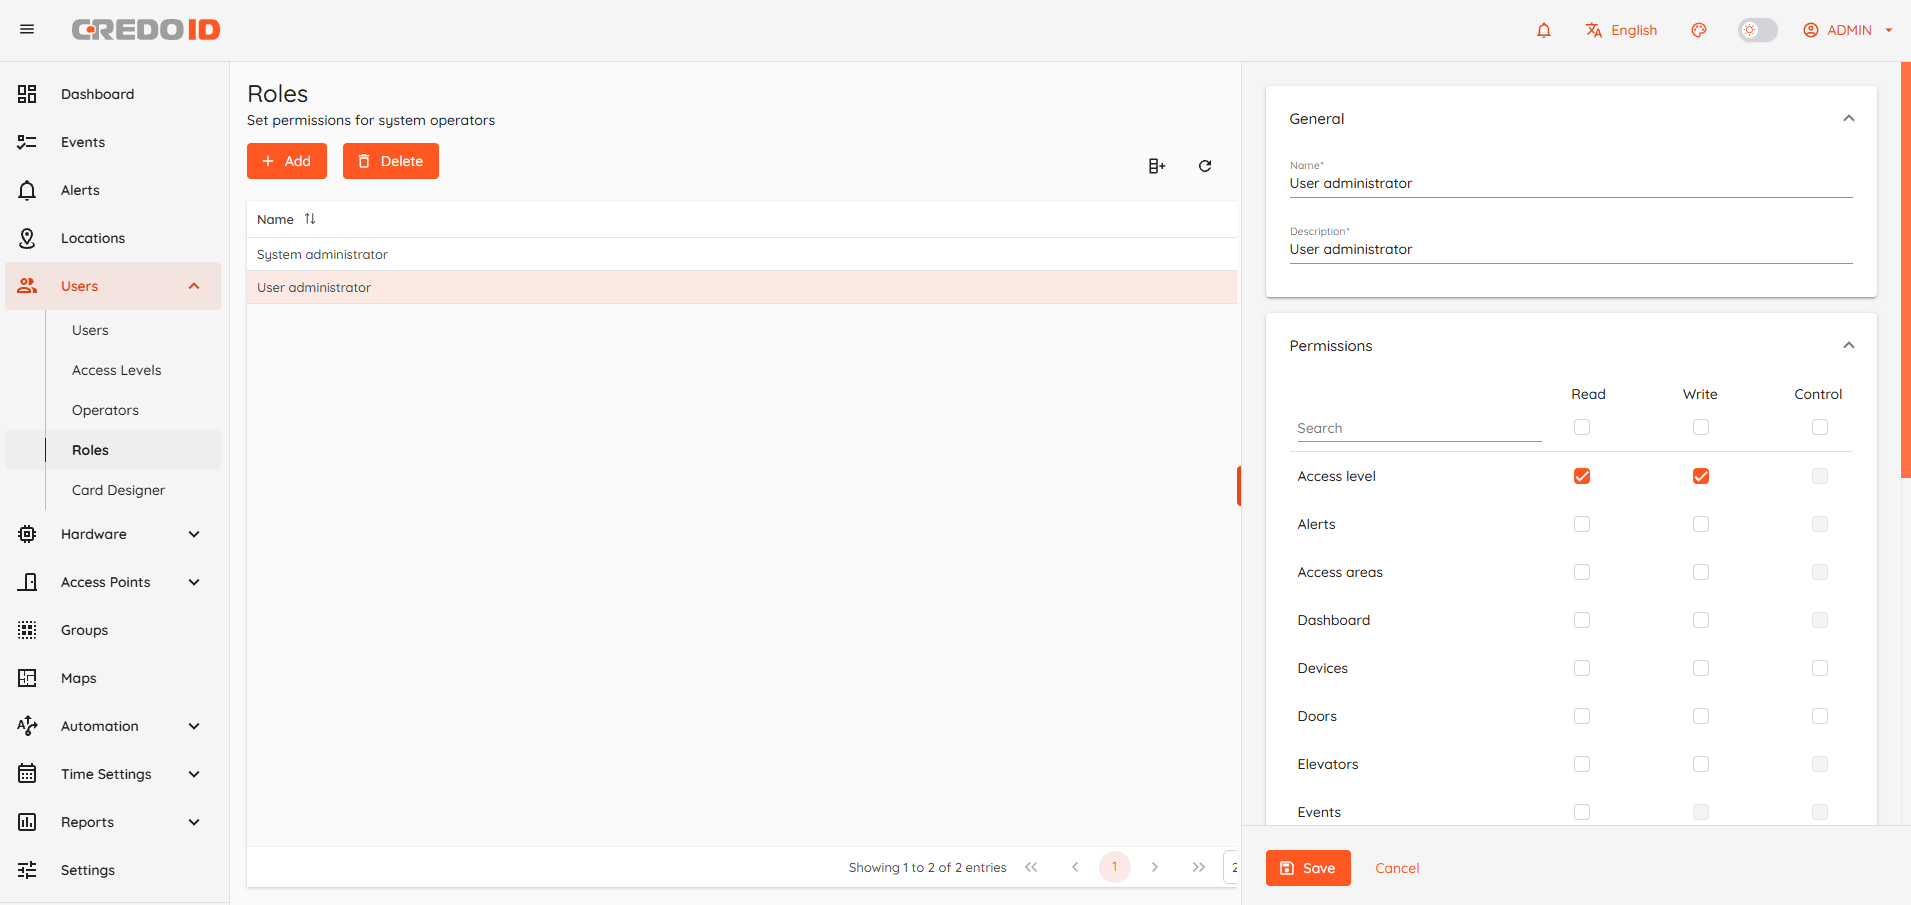Click the permissions Search field
1911x905 pixels.
pos(1419,428)
